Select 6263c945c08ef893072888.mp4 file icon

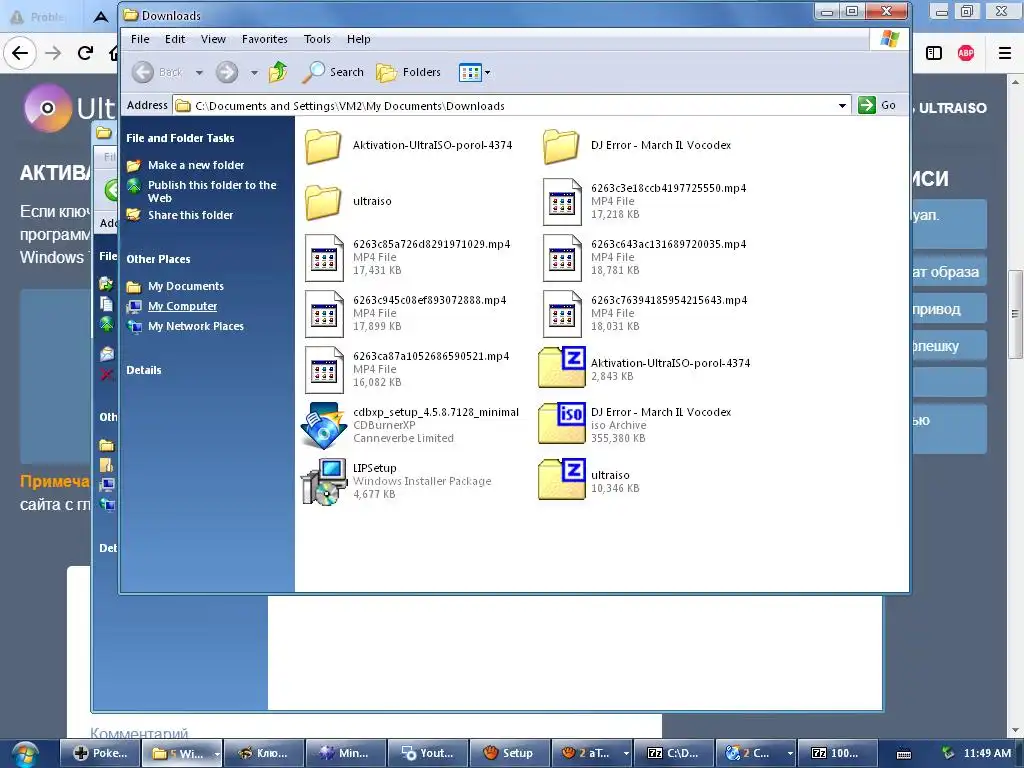pos(324,314)
